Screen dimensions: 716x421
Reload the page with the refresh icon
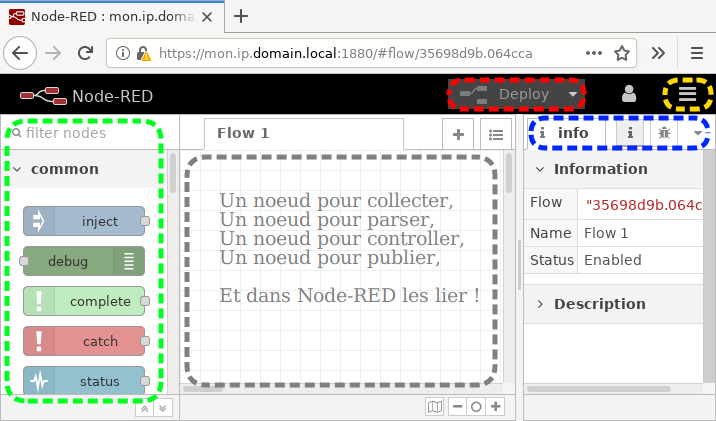[85, 53]
